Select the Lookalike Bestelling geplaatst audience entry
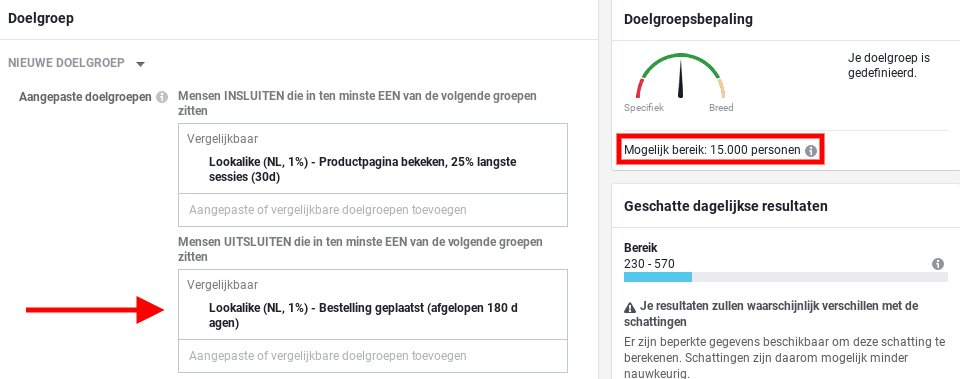This screenshot has height=379, width=960. point(363,315)
